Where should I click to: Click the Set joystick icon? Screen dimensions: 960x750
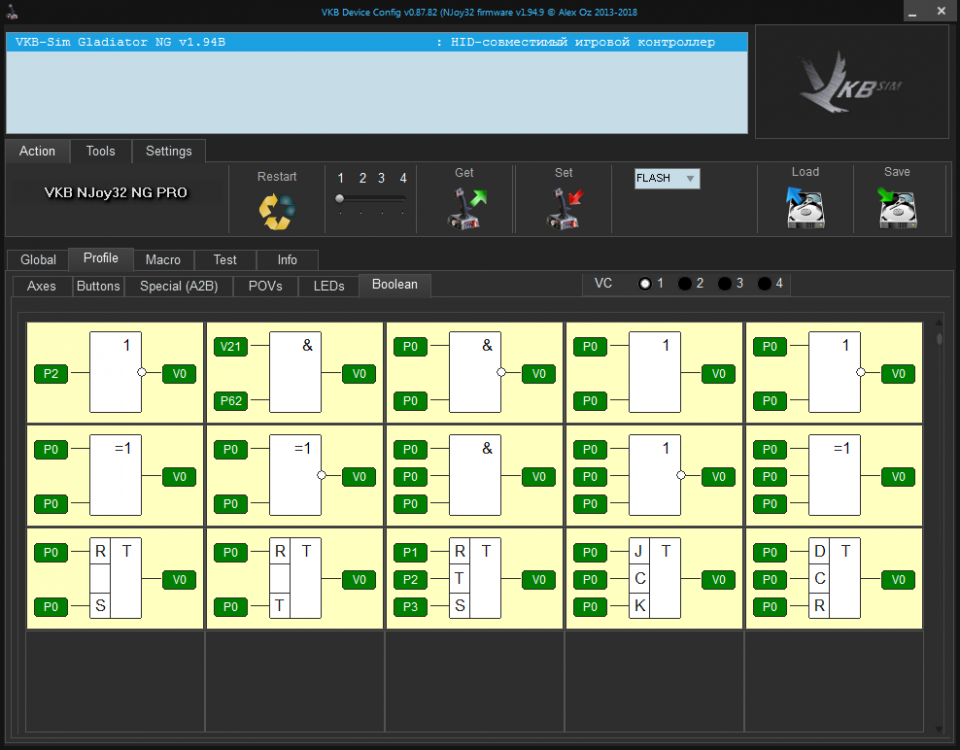[564, 208]
